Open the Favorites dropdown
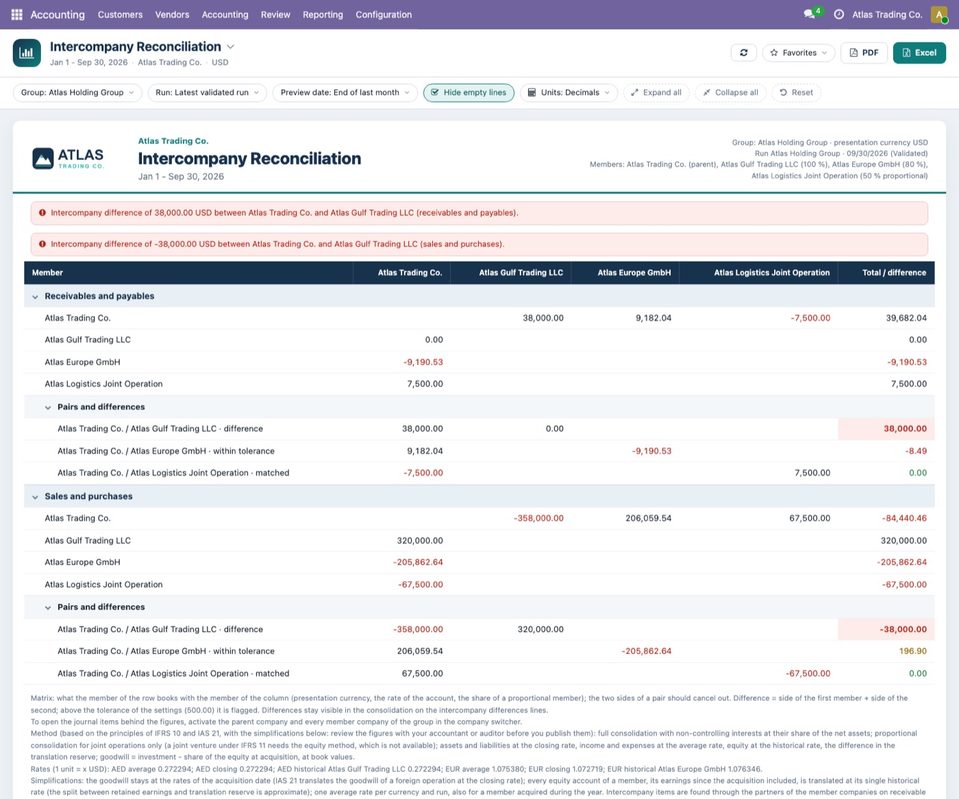Screen dimensions: 959x799 (x=799, y=53)
